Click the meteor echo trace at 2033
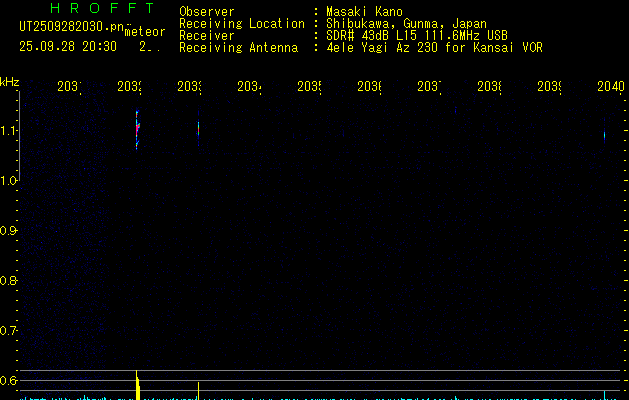The height and width of the screenshot is (400, 629). click(198, 129)
